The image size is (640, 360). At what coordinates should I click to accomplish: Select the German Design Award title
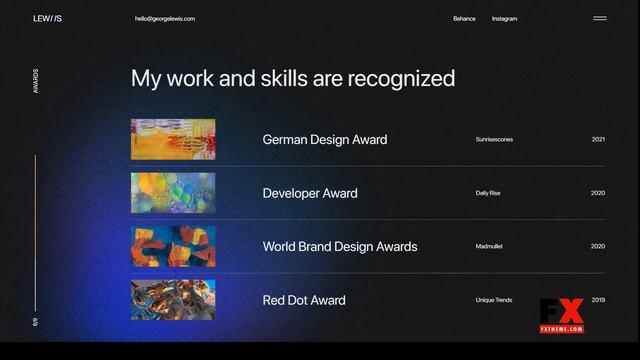coord(325,140)
